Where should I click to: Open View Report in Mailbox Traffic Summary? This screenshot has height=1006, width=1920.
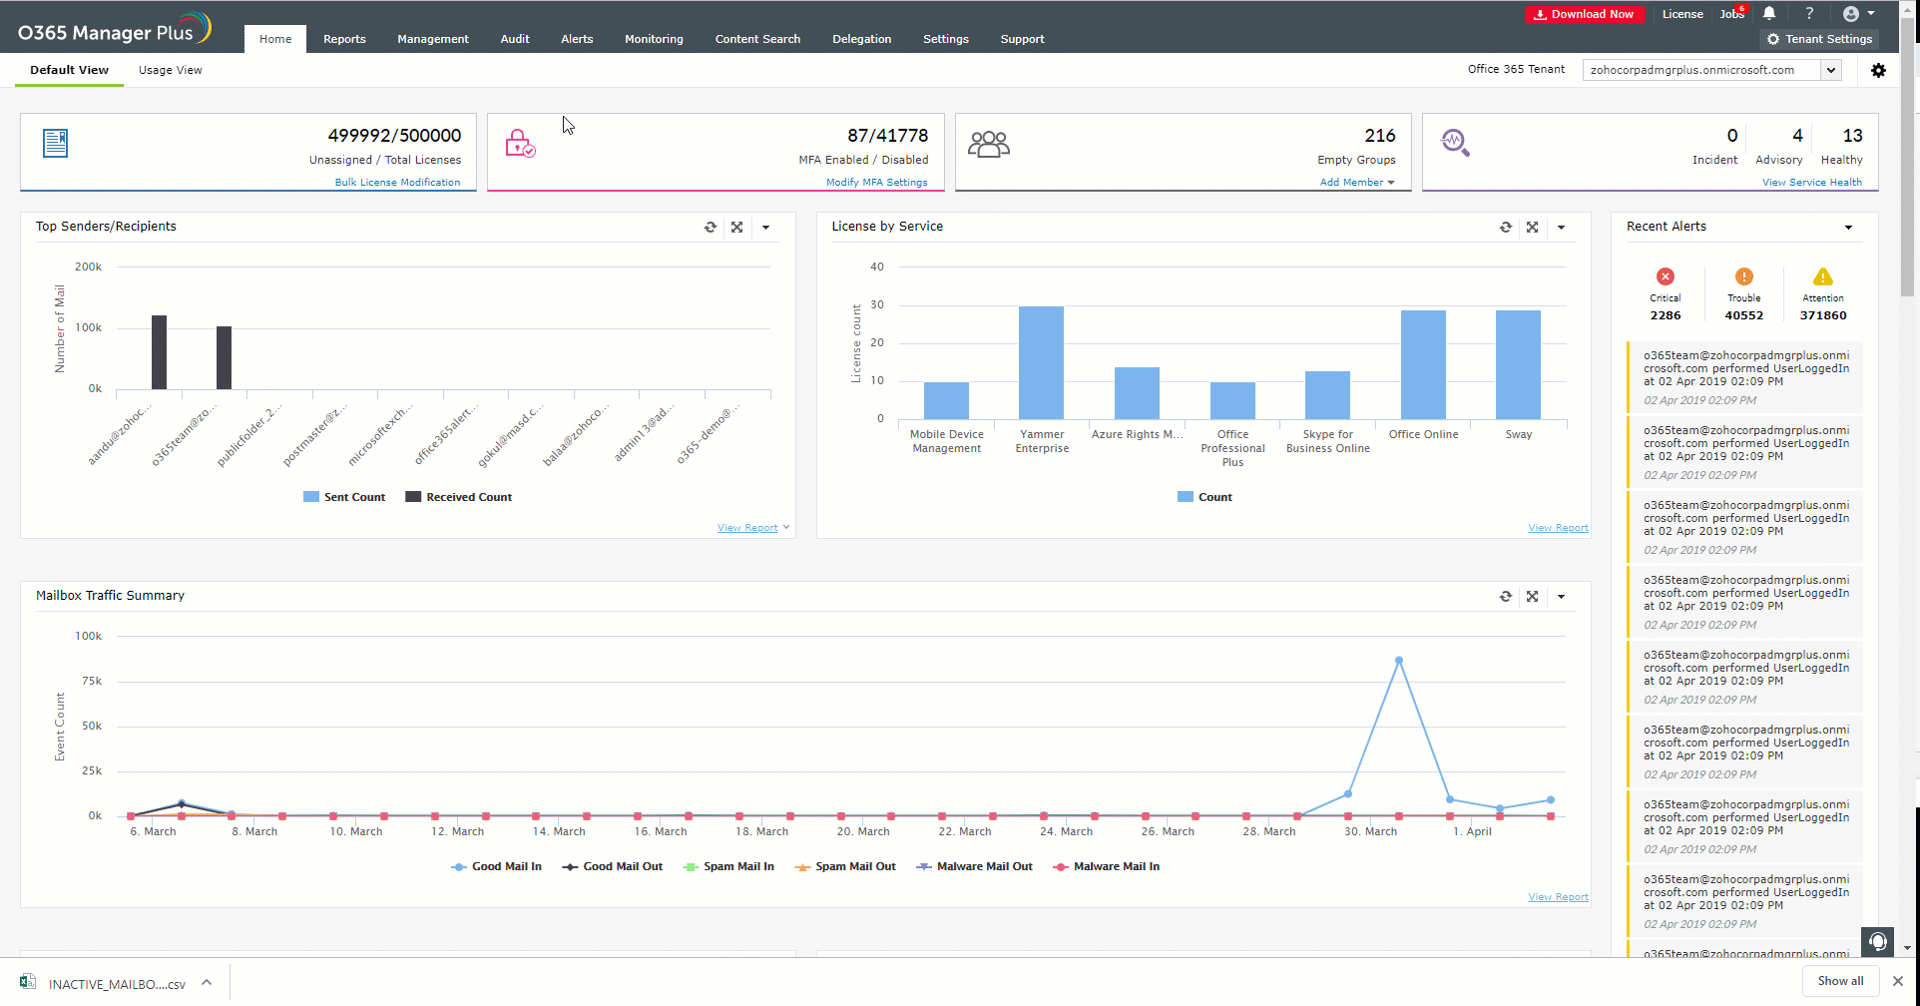(x=1558, y=896)
